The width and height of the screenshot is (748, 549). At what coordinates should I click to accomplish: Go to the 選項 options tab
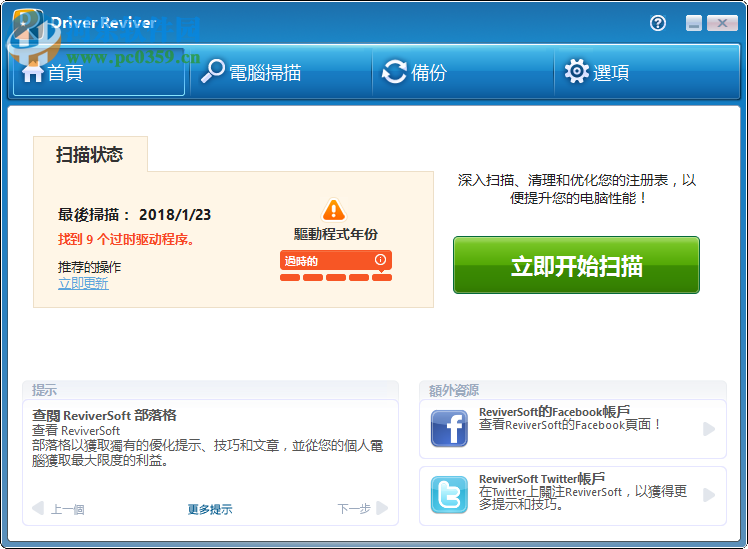point(646,72)
